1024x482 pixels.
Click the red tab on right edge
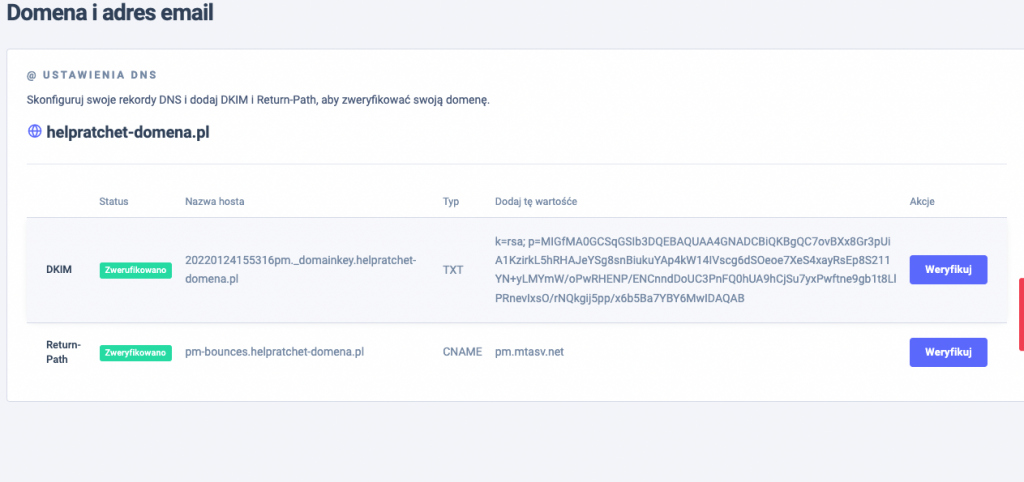coord(1020,315)
